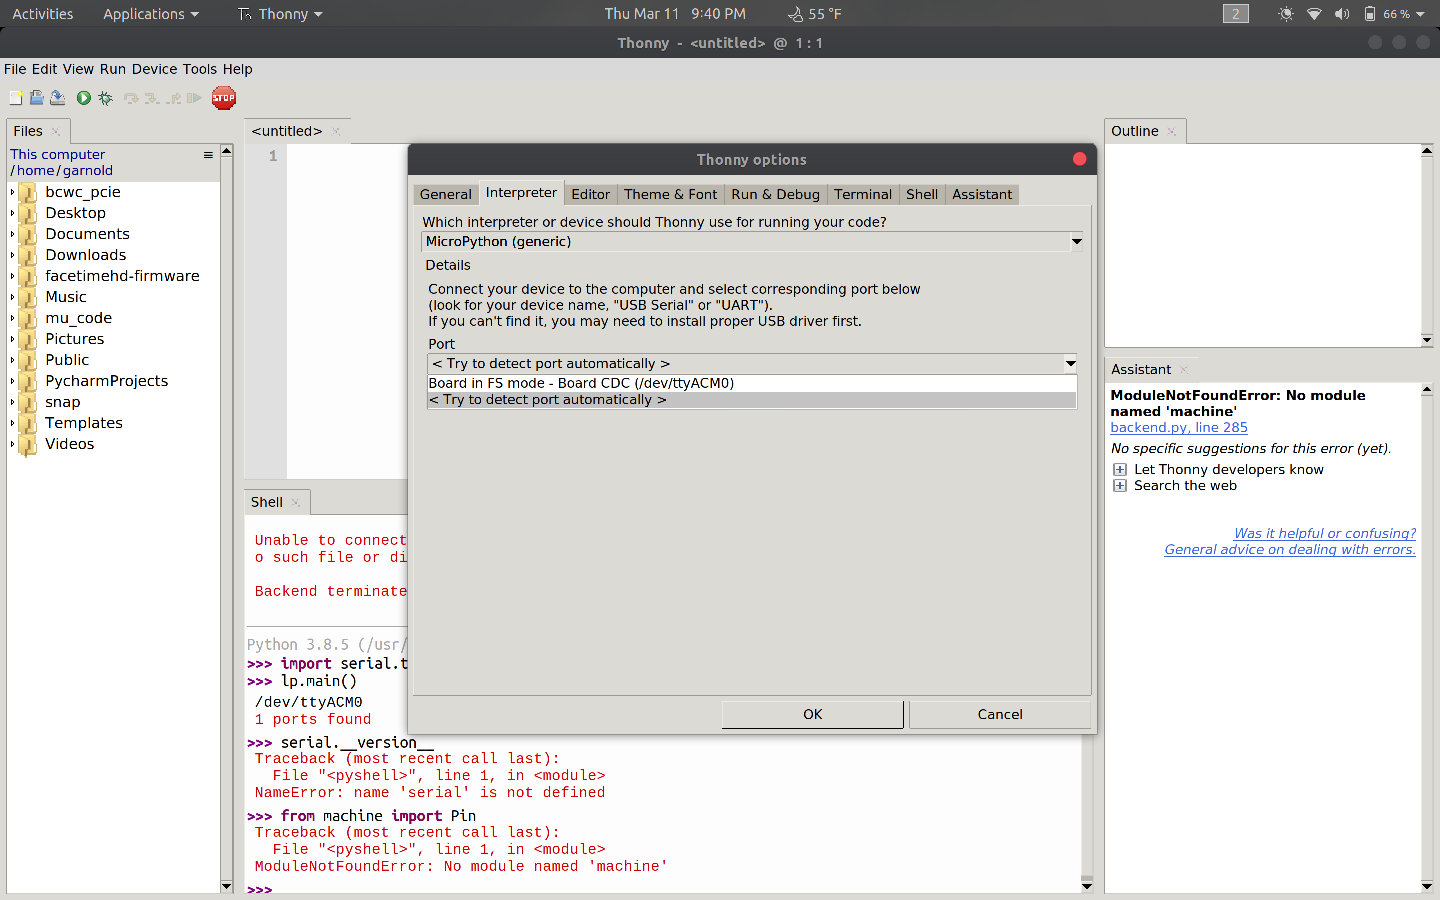
Task: Choose 'Try to detect port automatically' list option
Action: coord(752,399)
